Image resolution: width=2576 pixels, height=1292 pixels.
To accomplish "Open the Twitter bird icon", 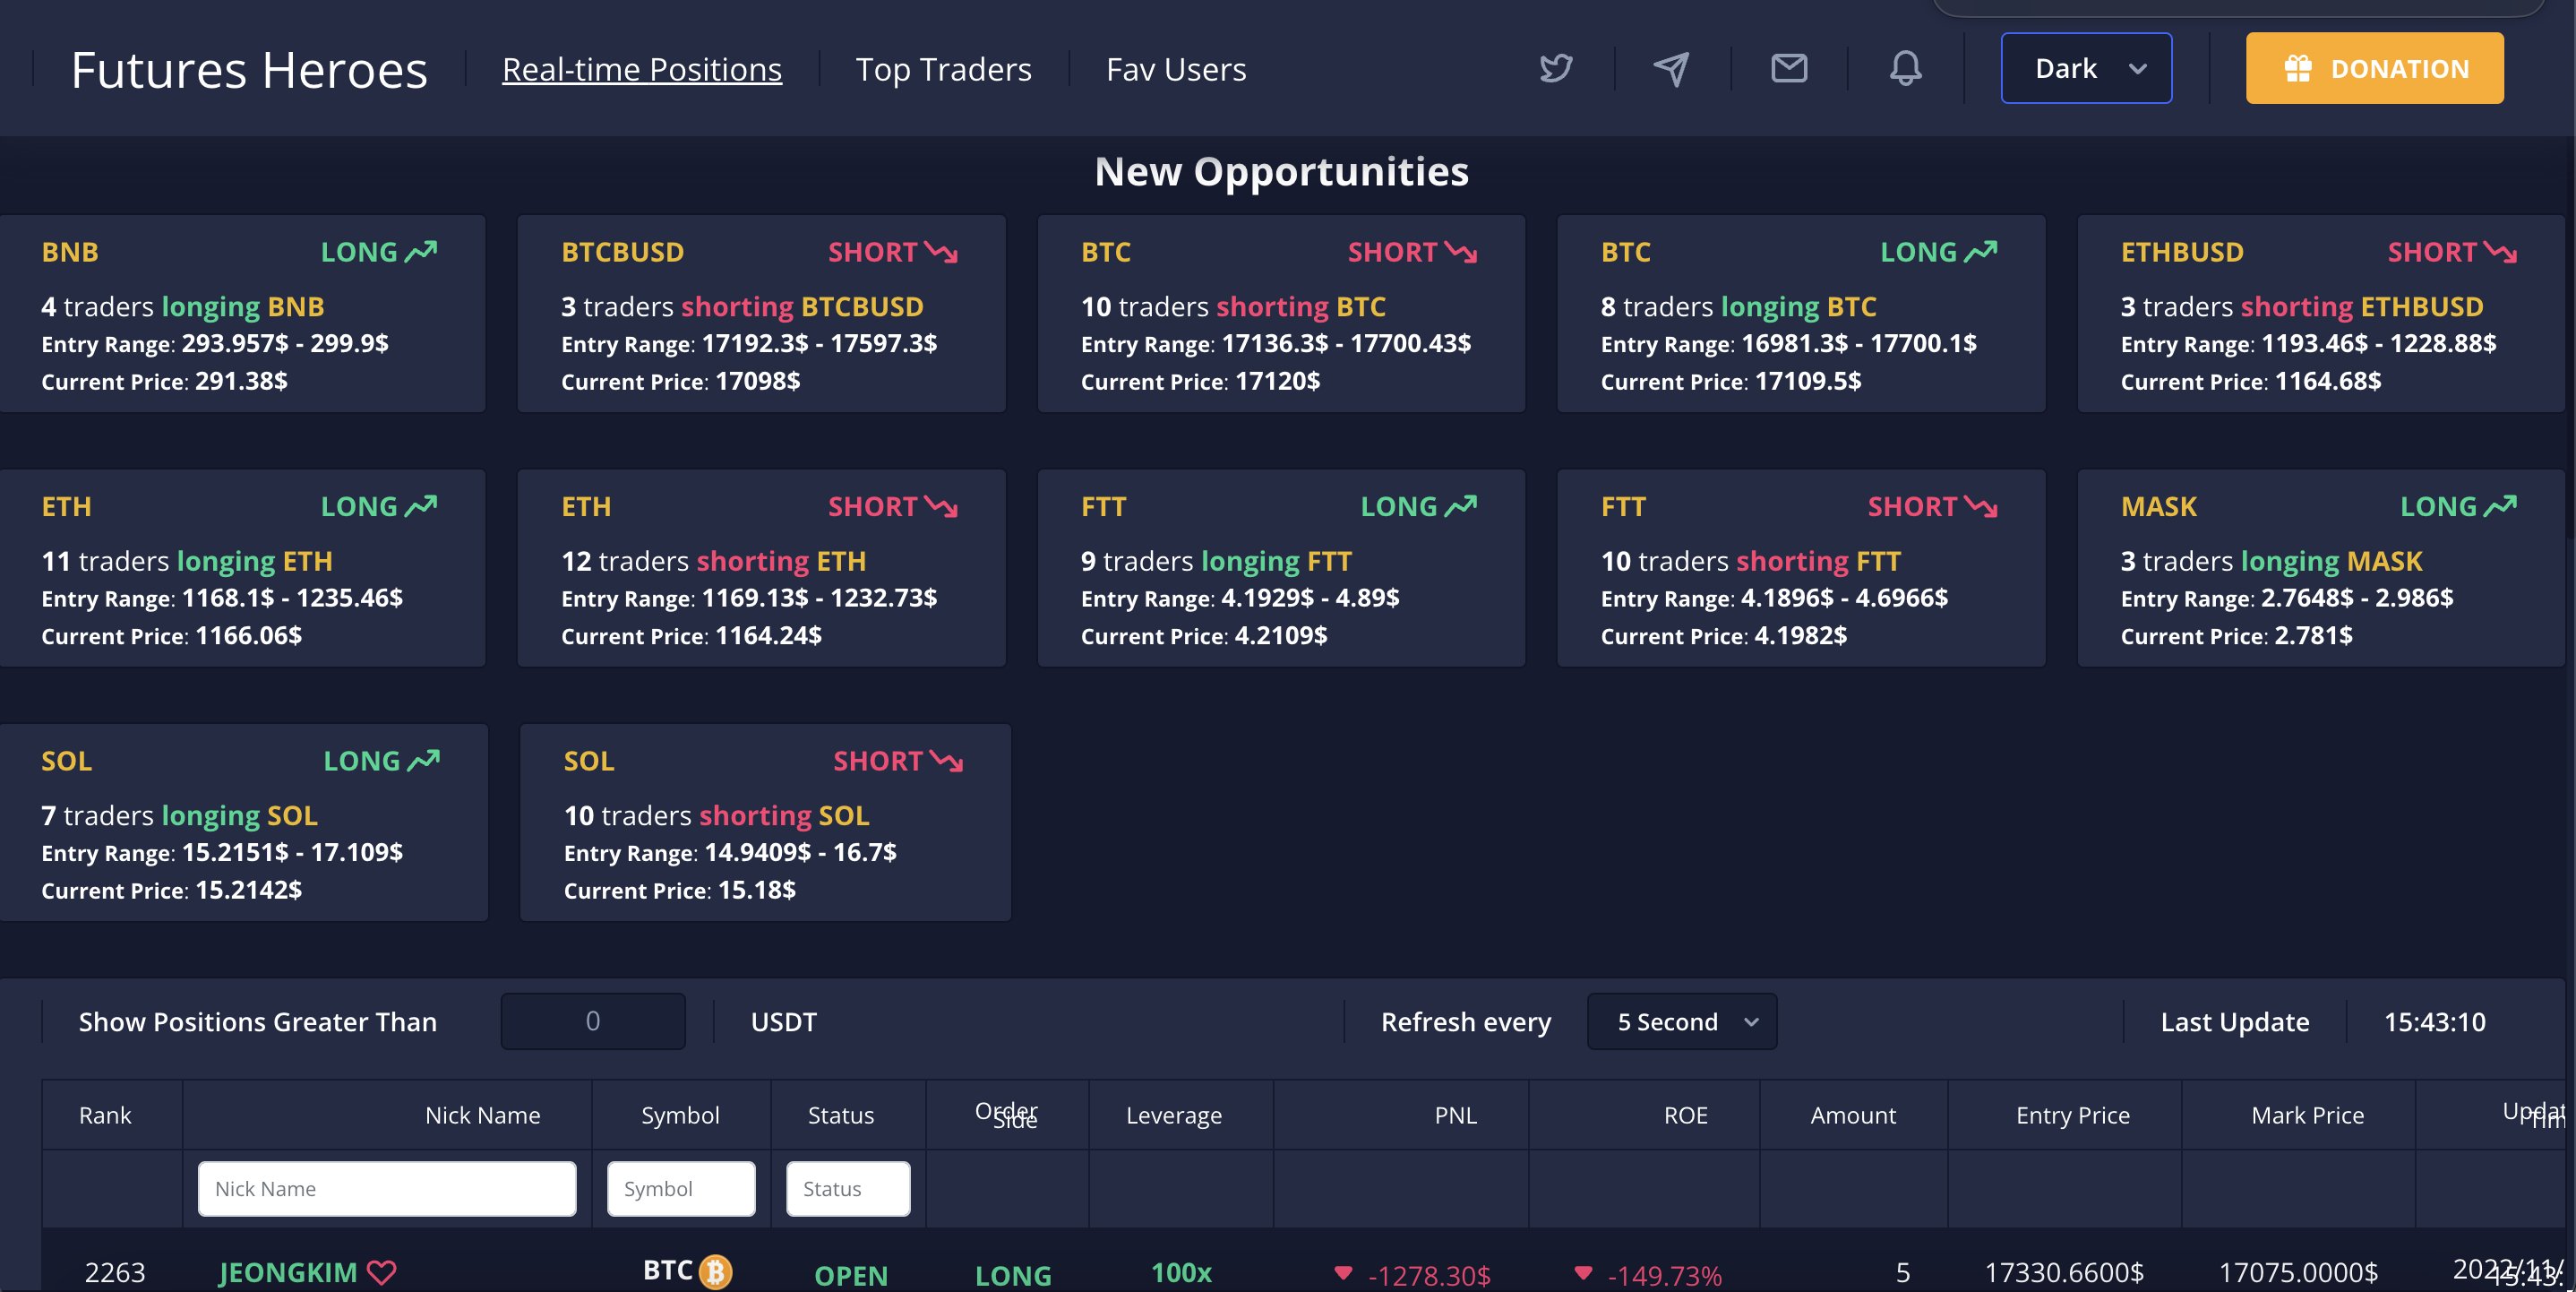I will click(x=1555, y=68).
